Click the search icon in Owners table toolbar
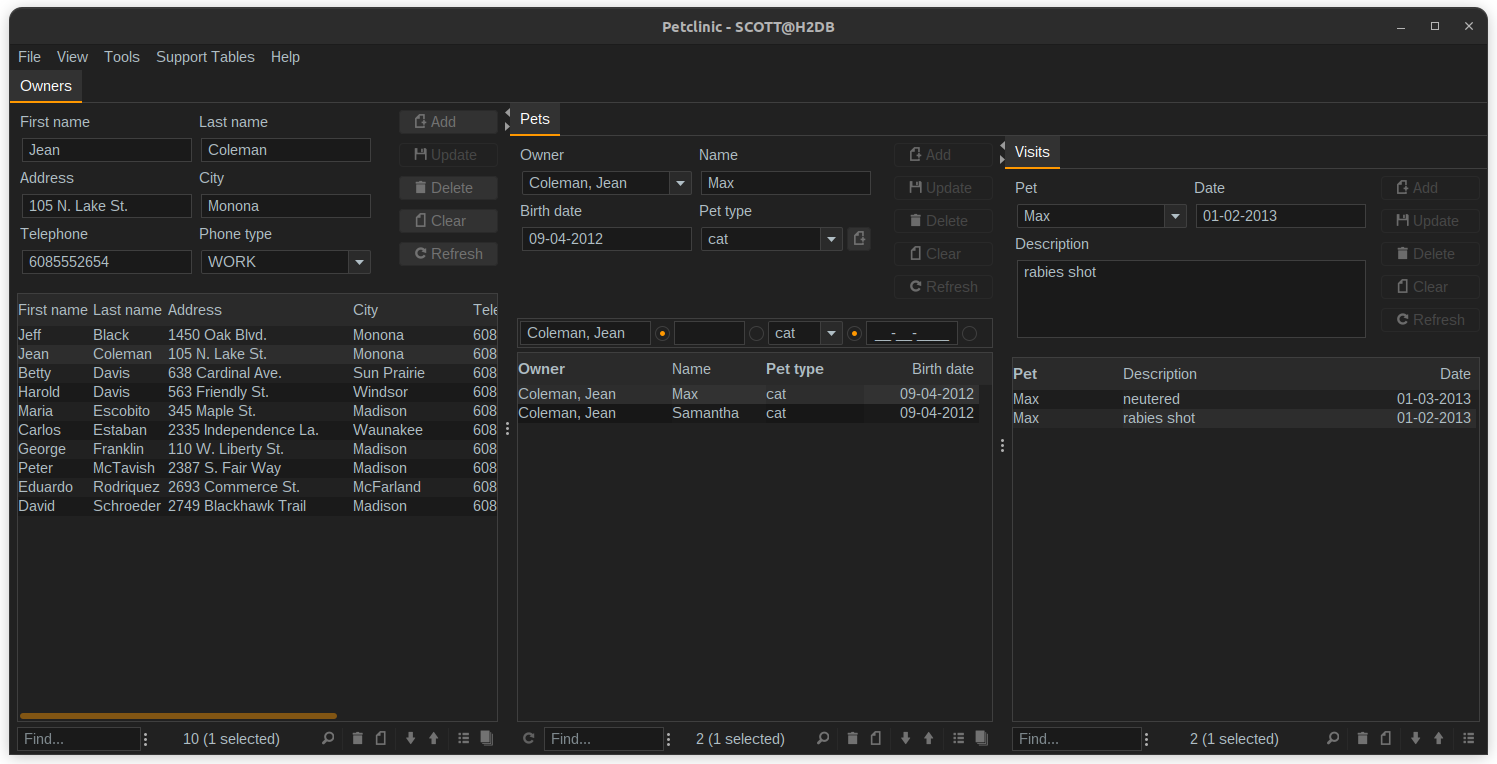The image size is (1497, 764). 328,739
